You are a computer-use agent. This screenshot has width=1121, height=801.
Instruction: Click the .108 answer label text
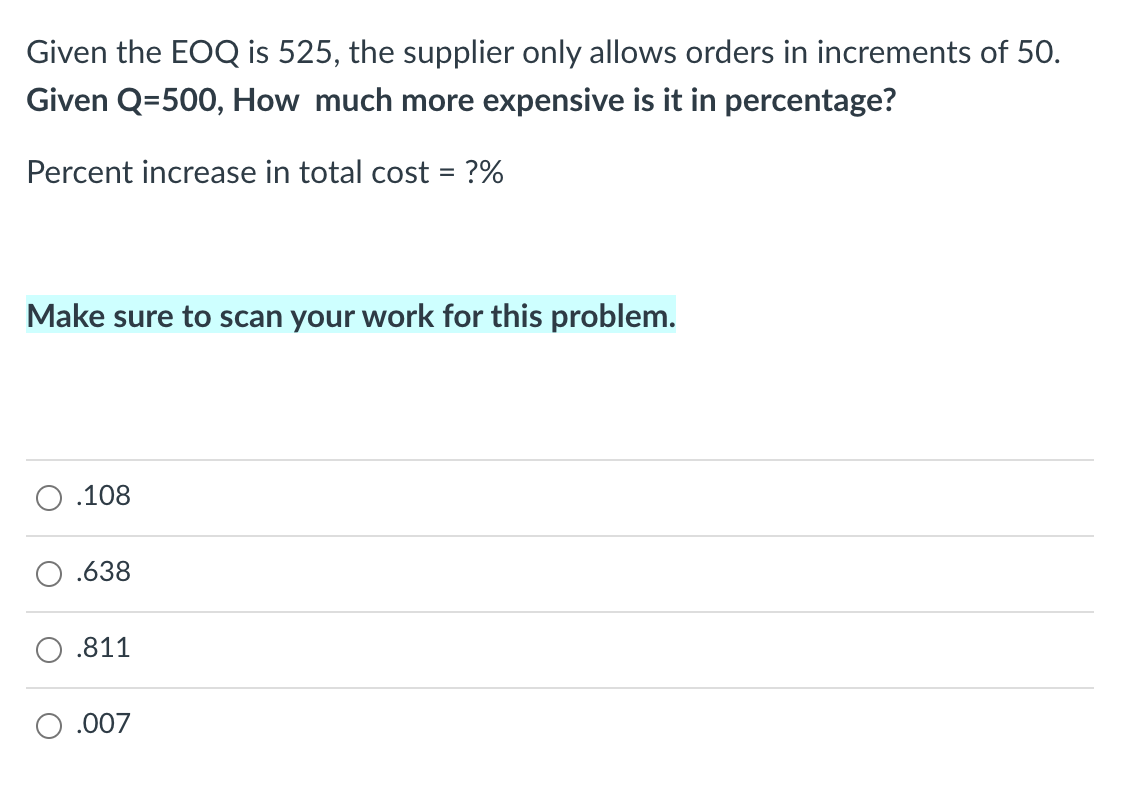pos(104,496)
